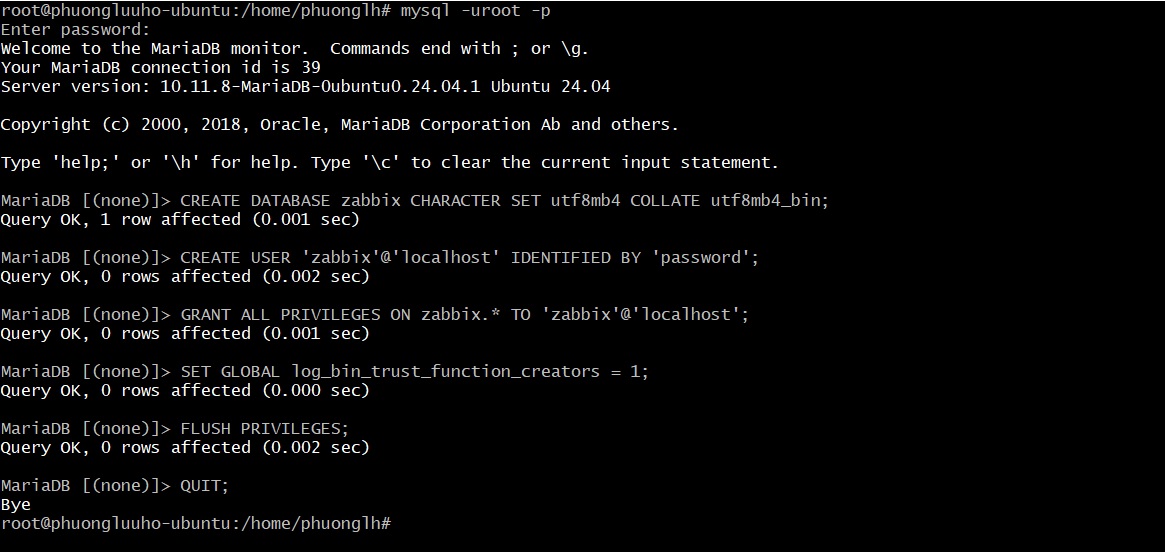Image resolution: width=1165 pixels, height=552 pixels.
Task: Click the QUIT; command
Action: [x=205, y=485]
